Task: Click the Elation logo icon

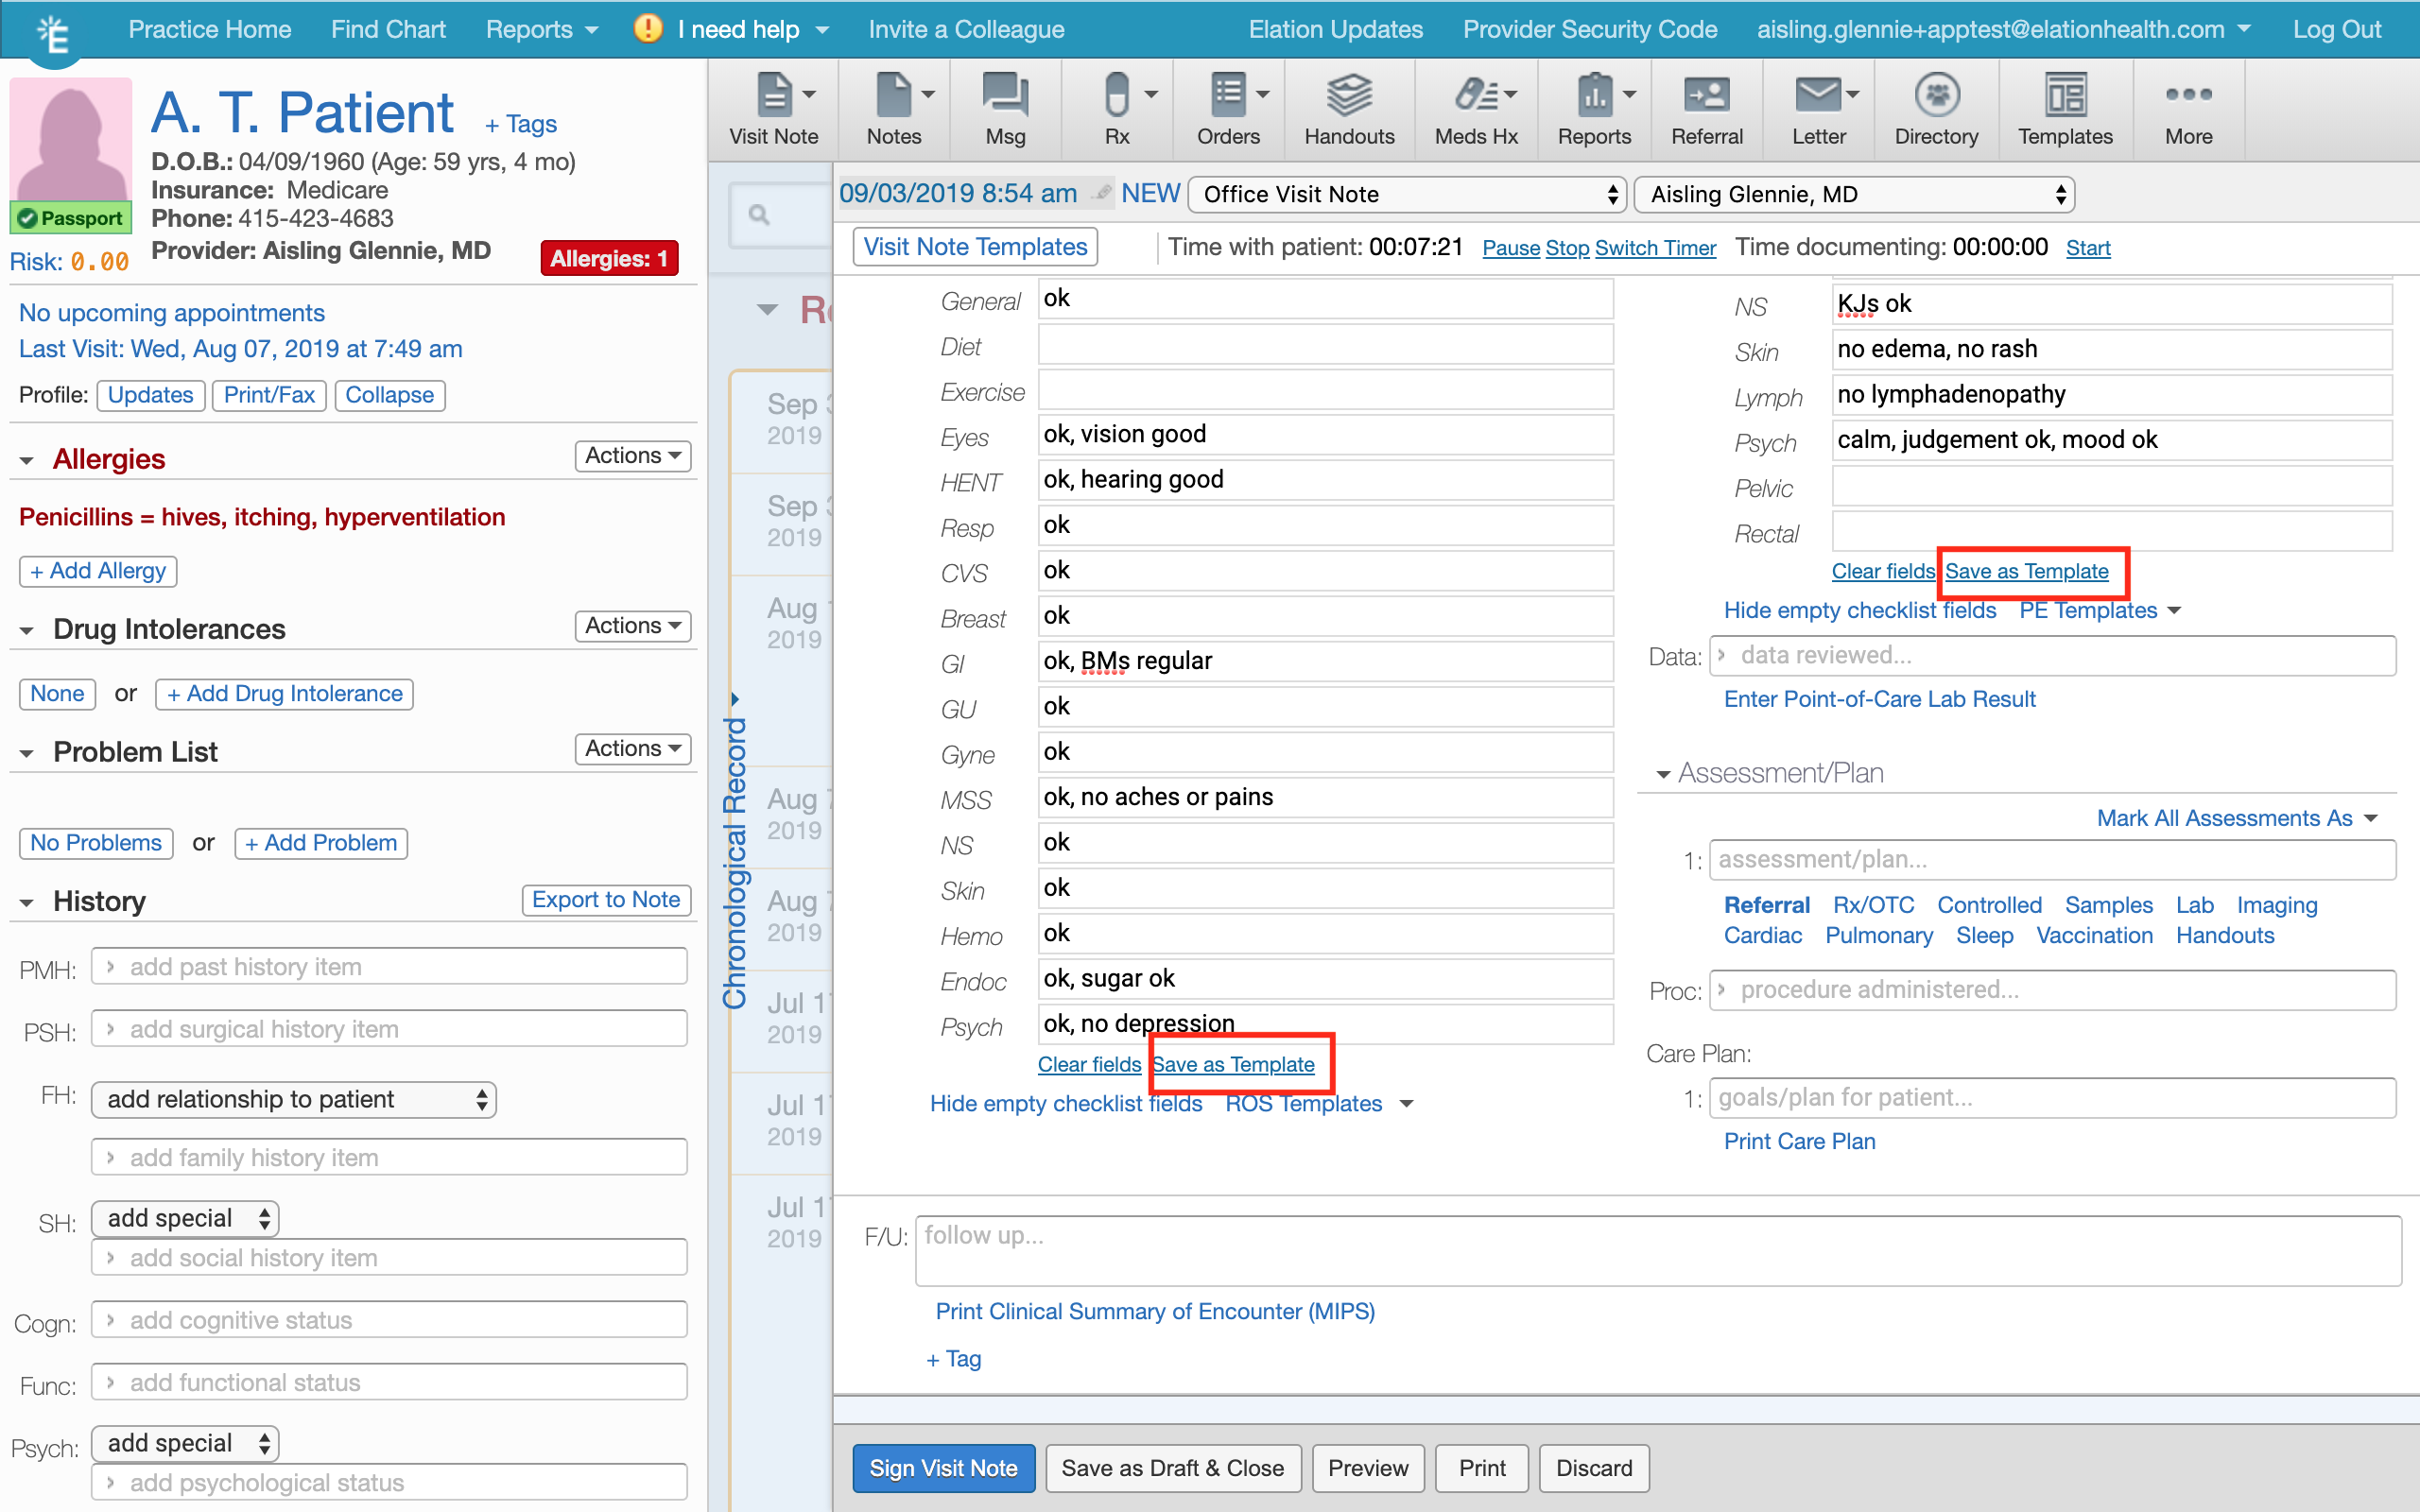Action: pos(53,34)
